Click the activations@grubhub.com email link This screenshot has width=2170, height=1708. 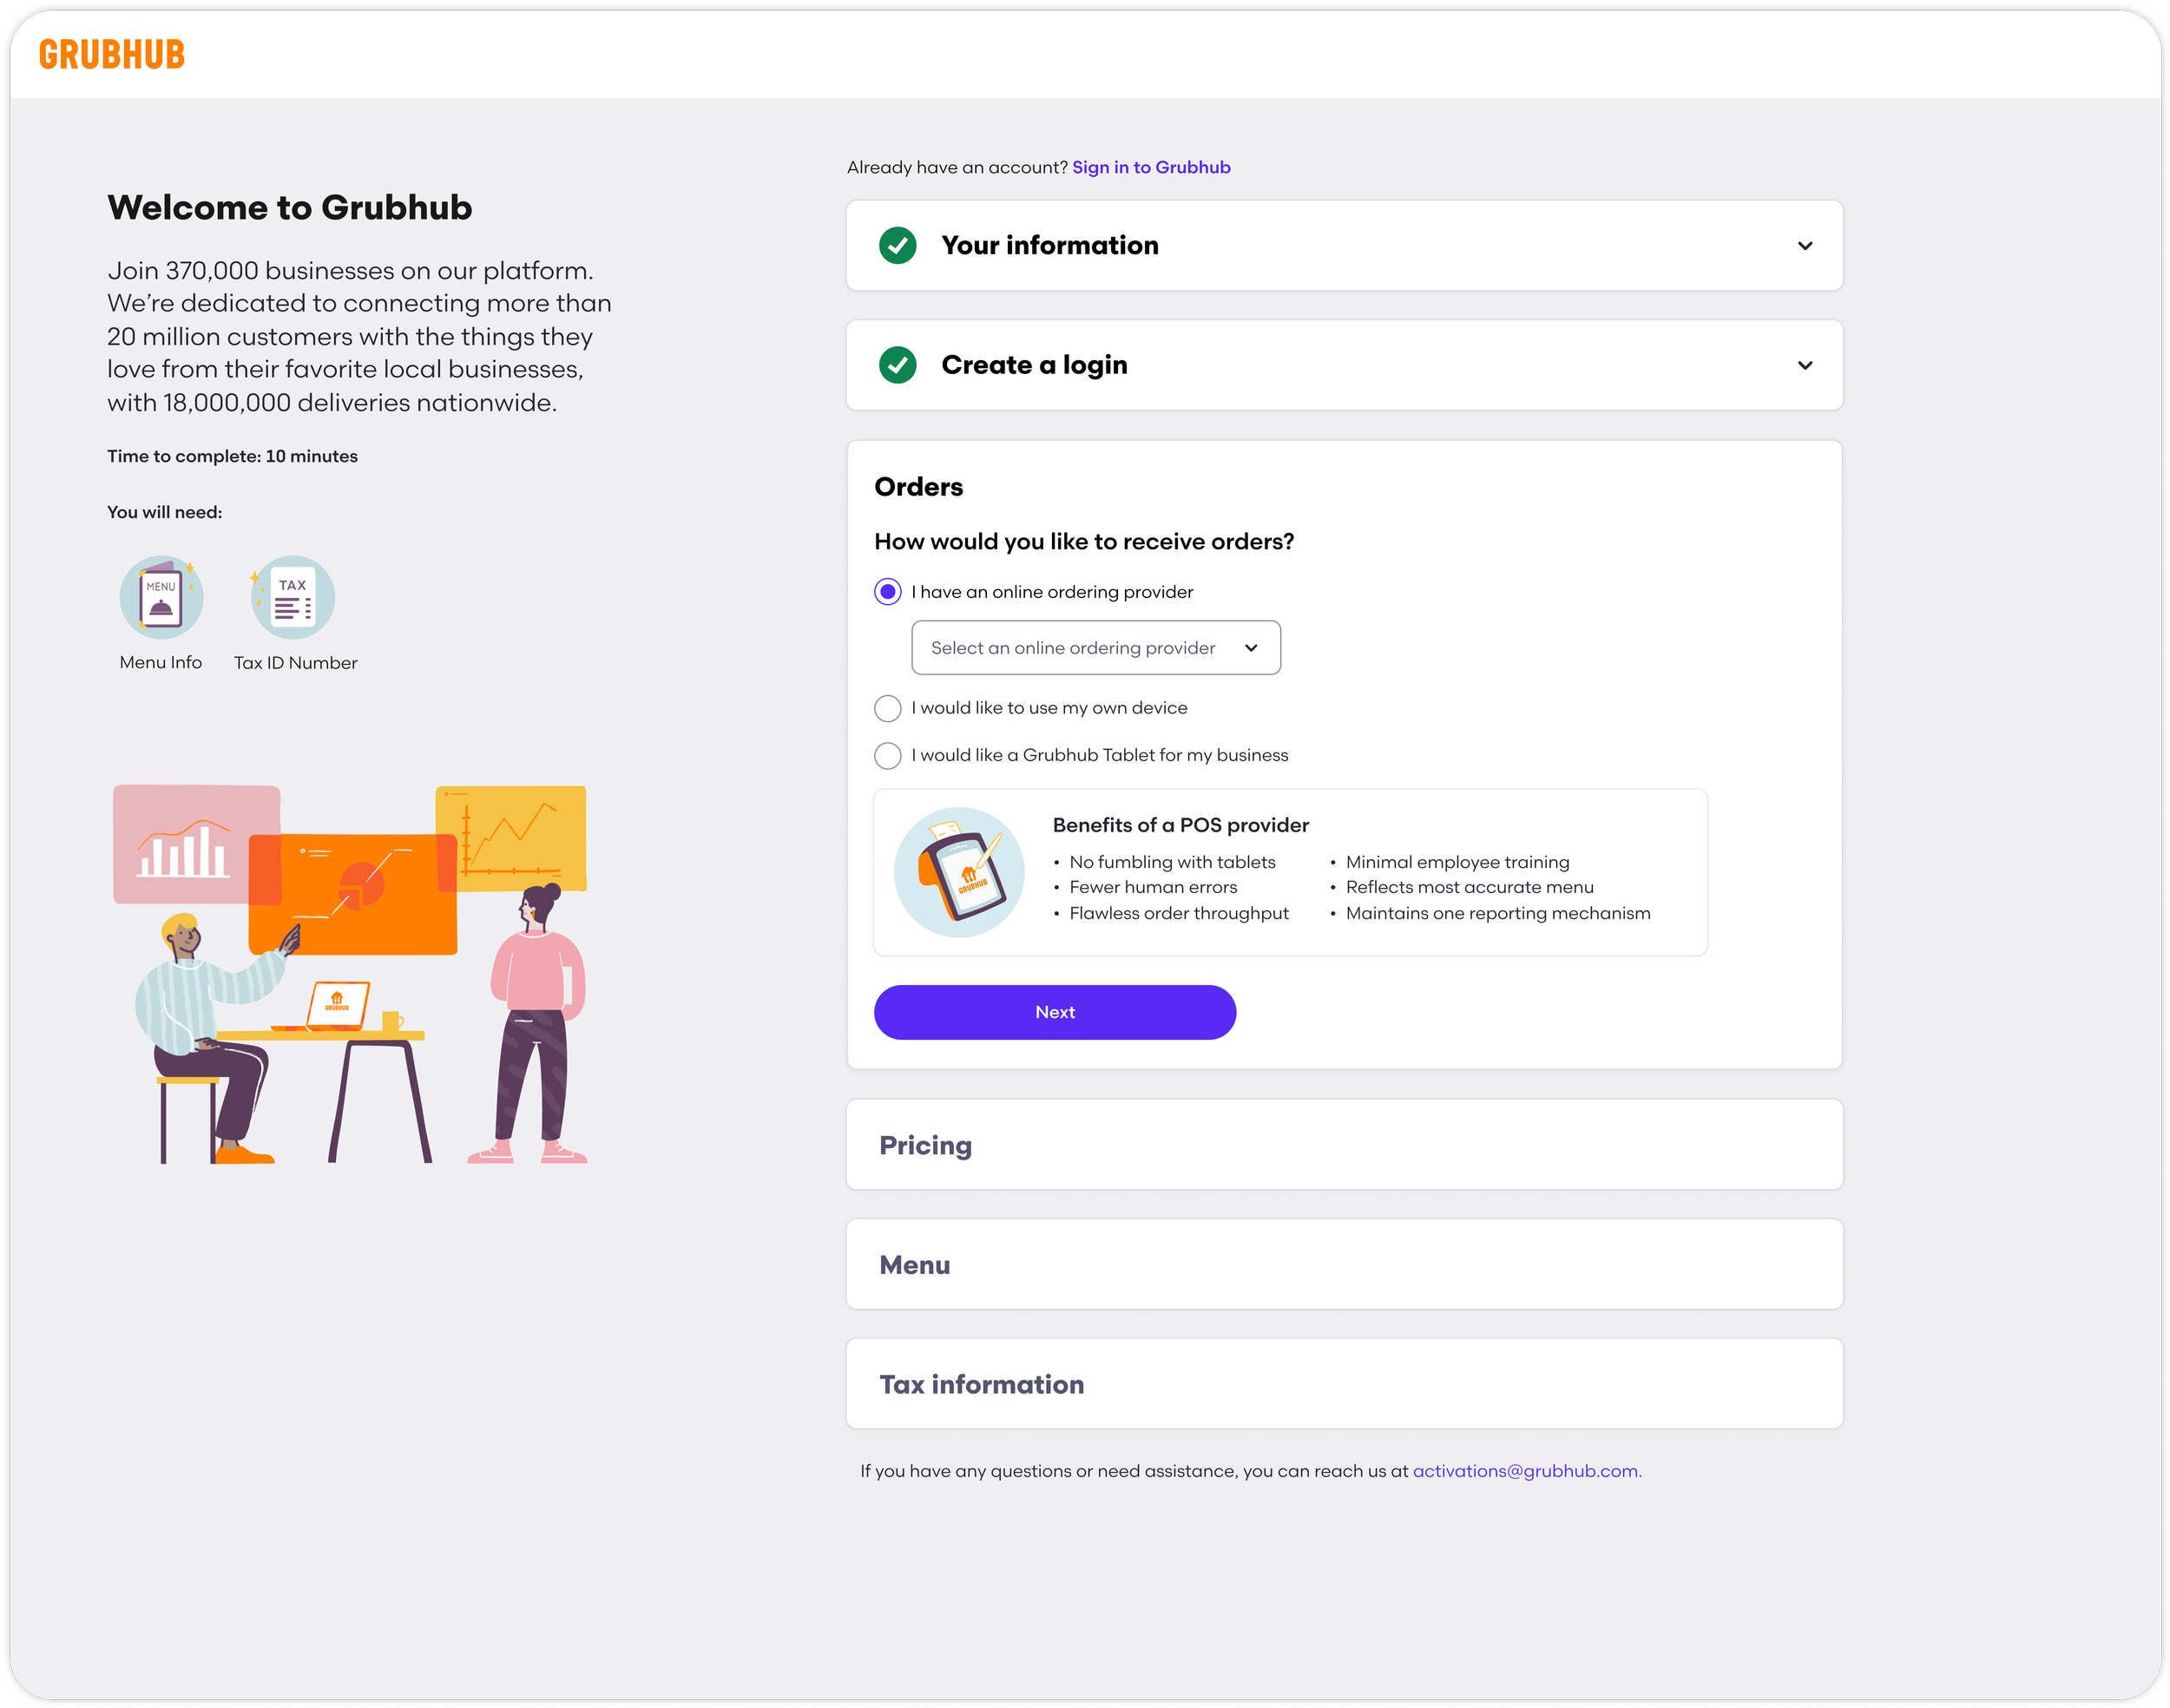coord(1526,1471)
